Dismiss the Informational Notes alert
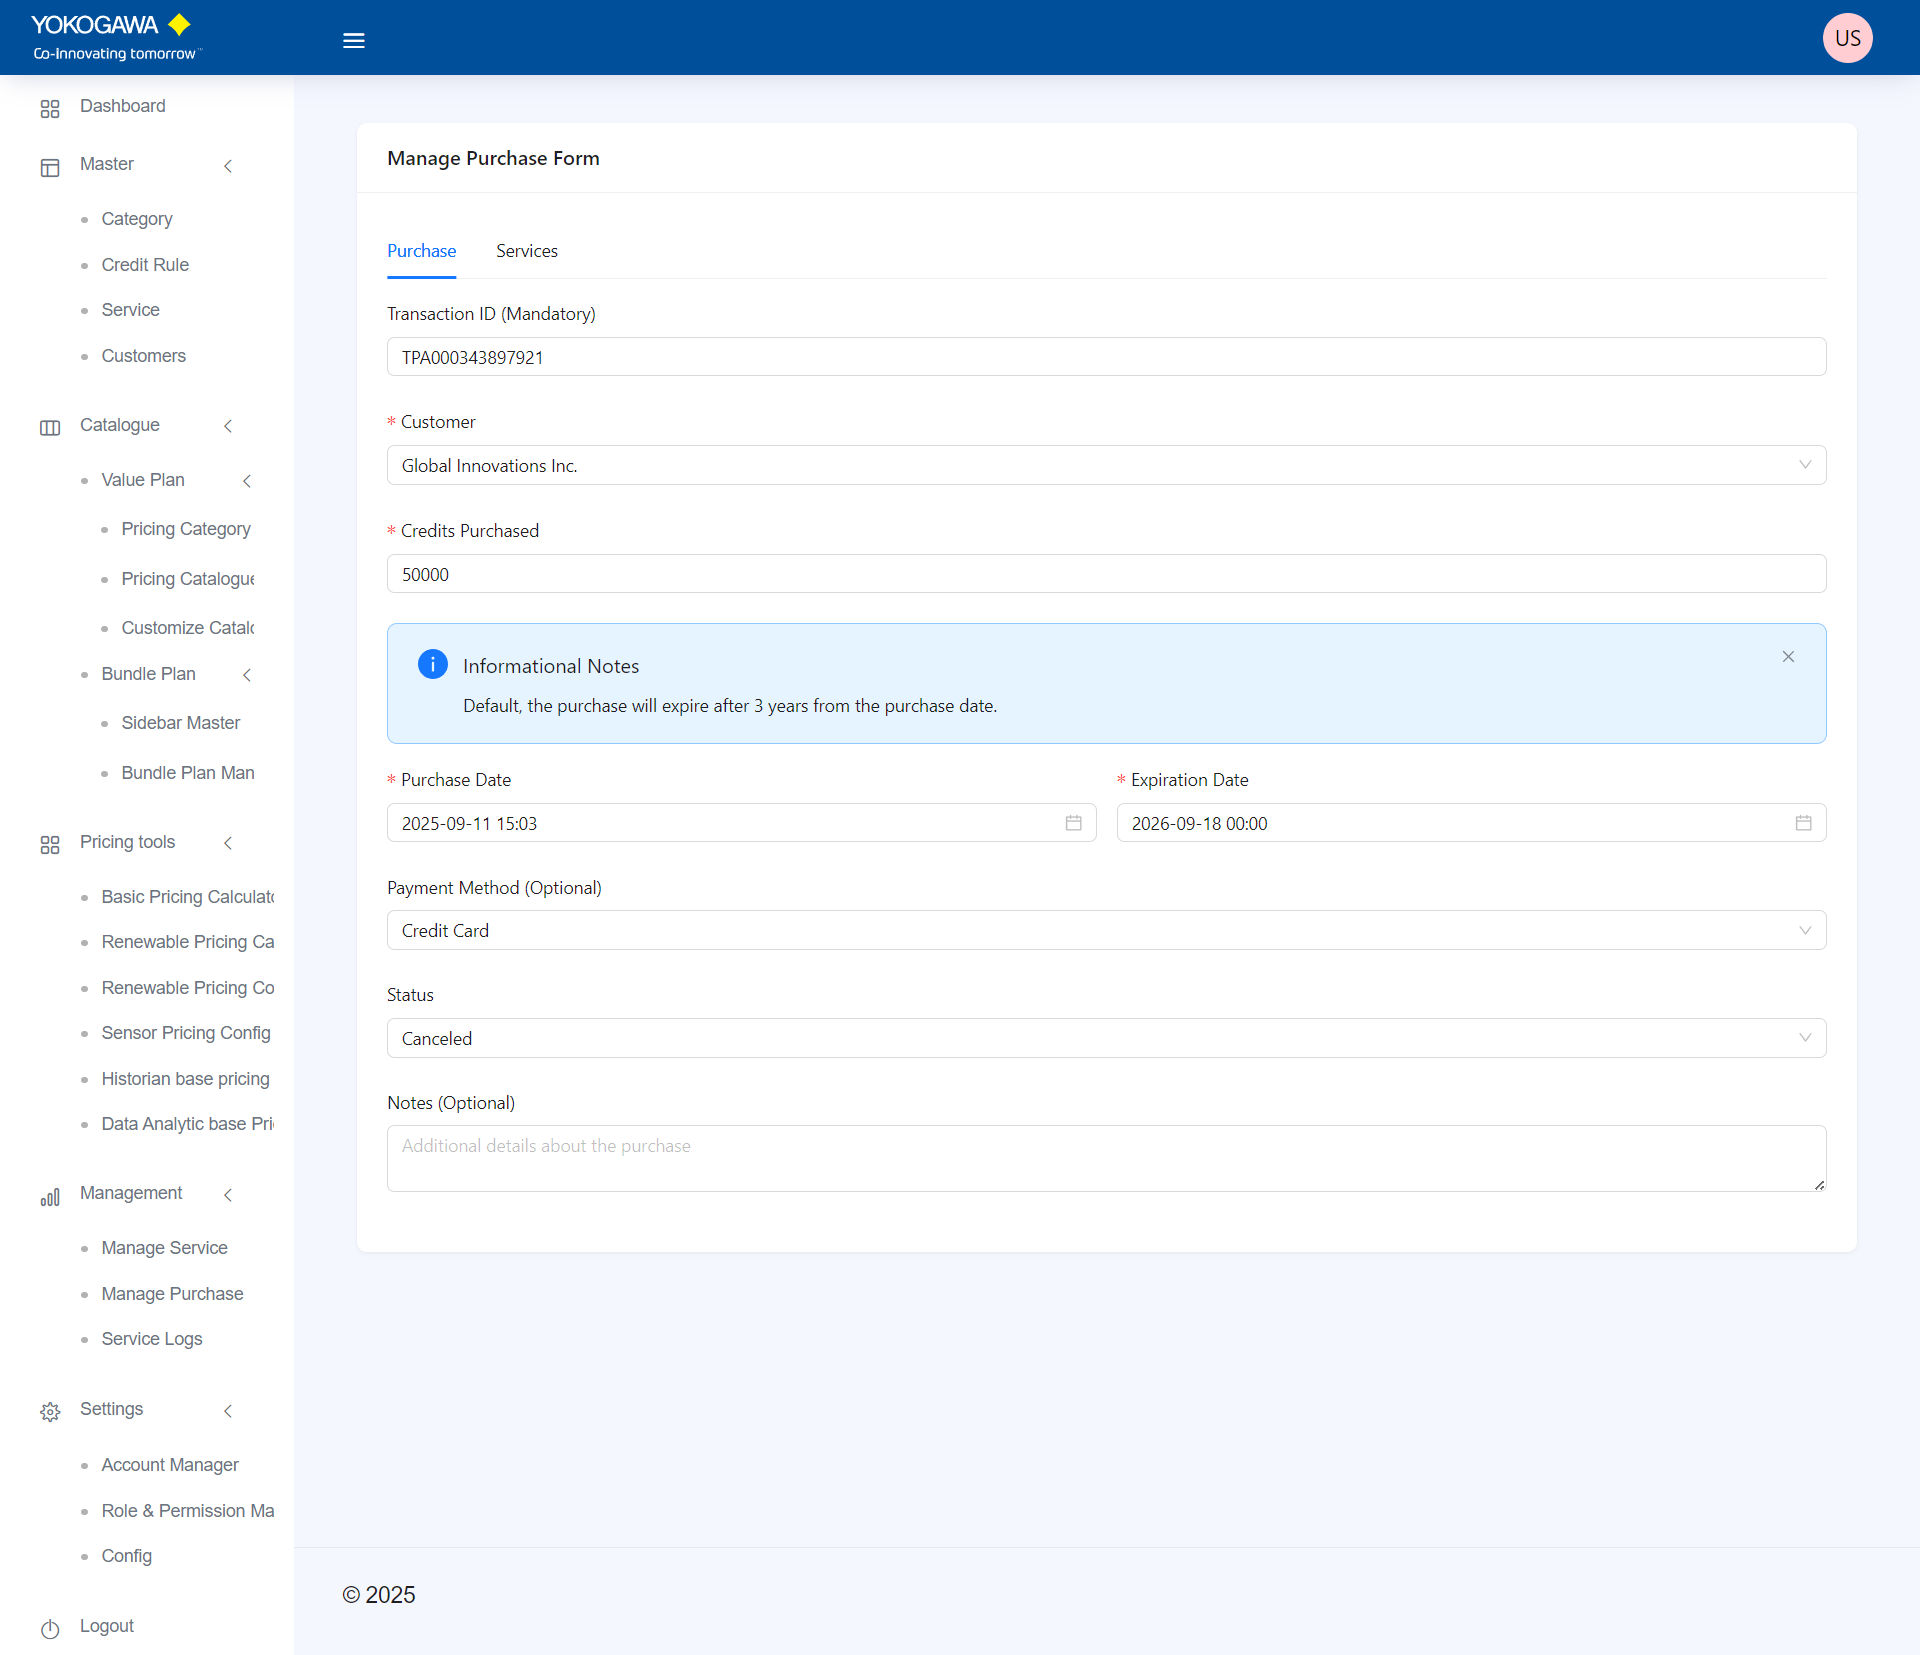 point(1788,657)
